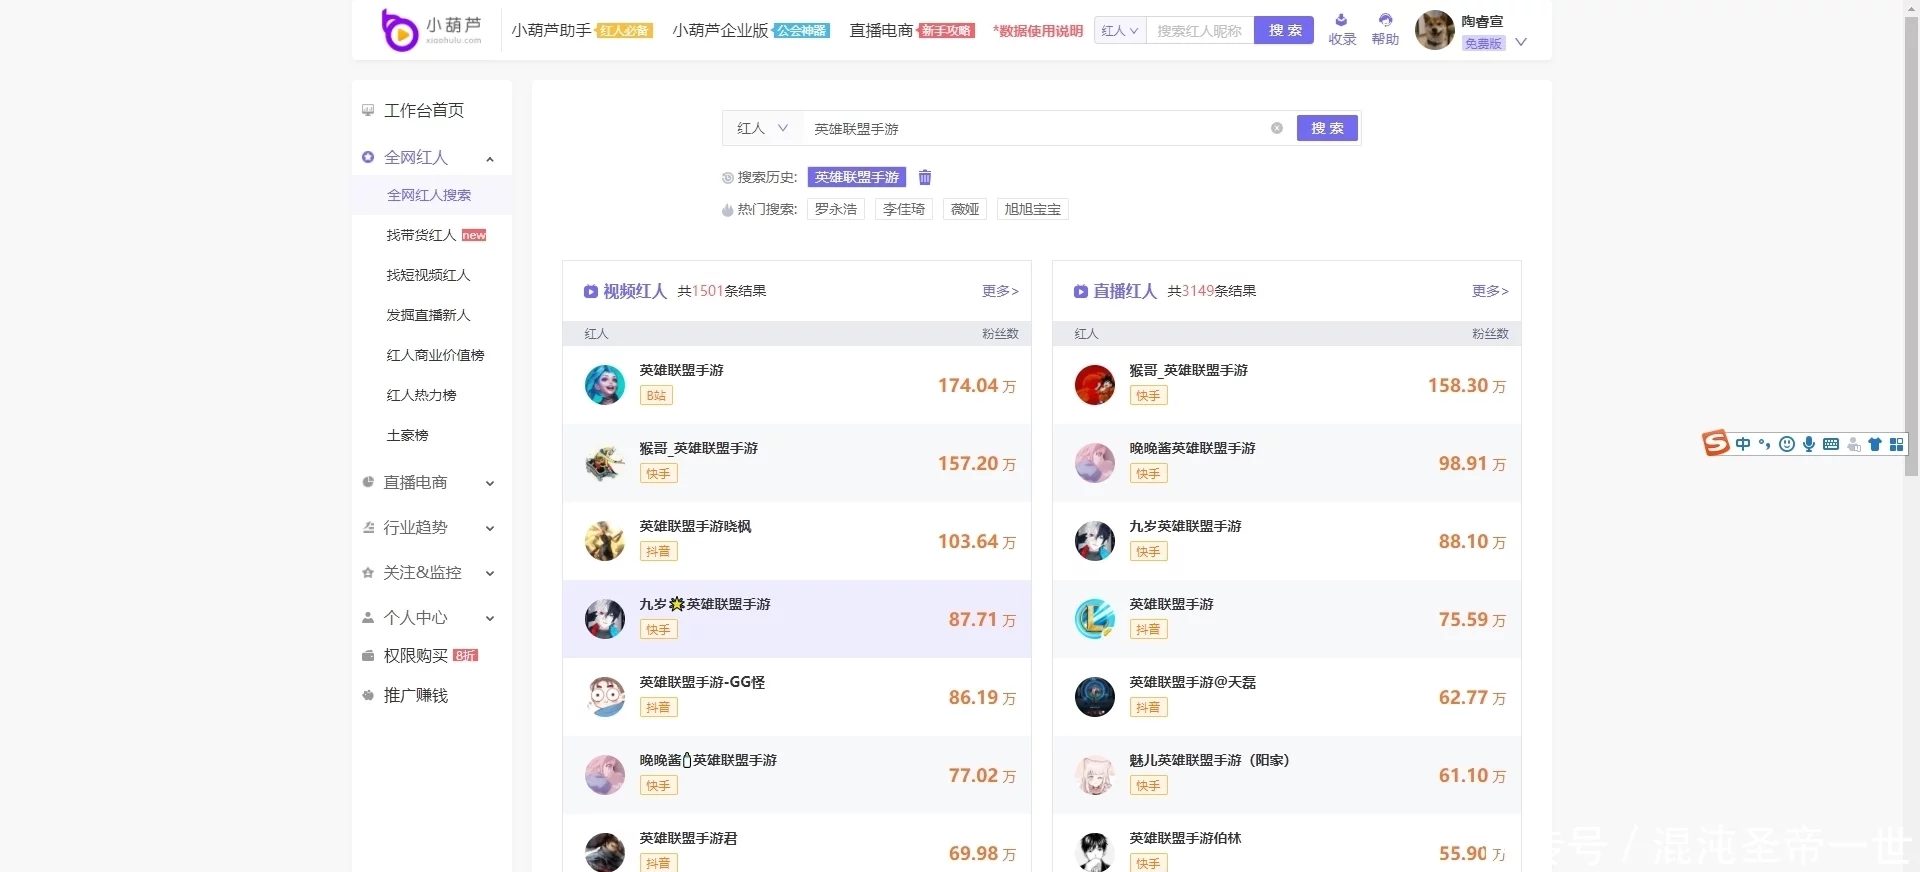Click the 个人中心 person icon
The image size is (1920, 872).
368,618
